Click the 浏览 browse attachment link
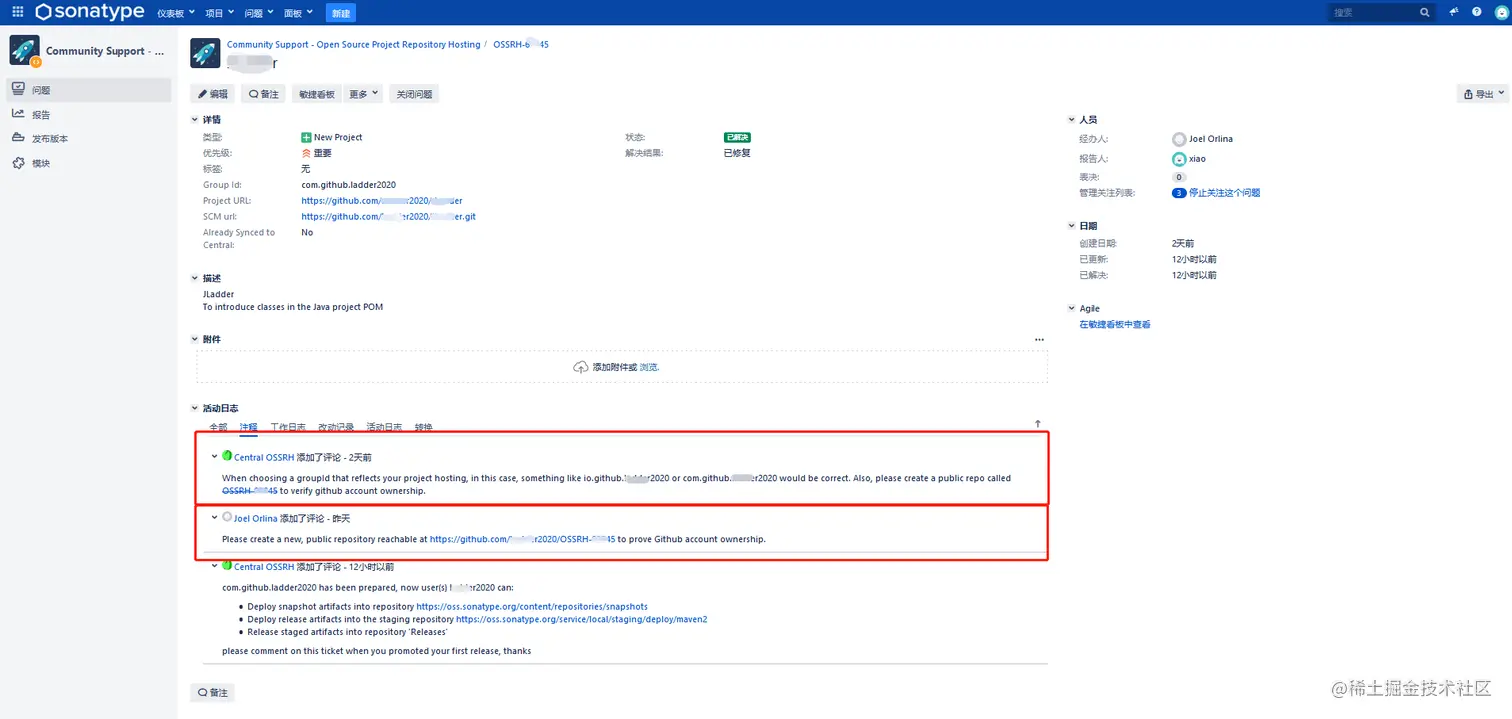Screen dimensions: 1512x719 click(649, 368)
